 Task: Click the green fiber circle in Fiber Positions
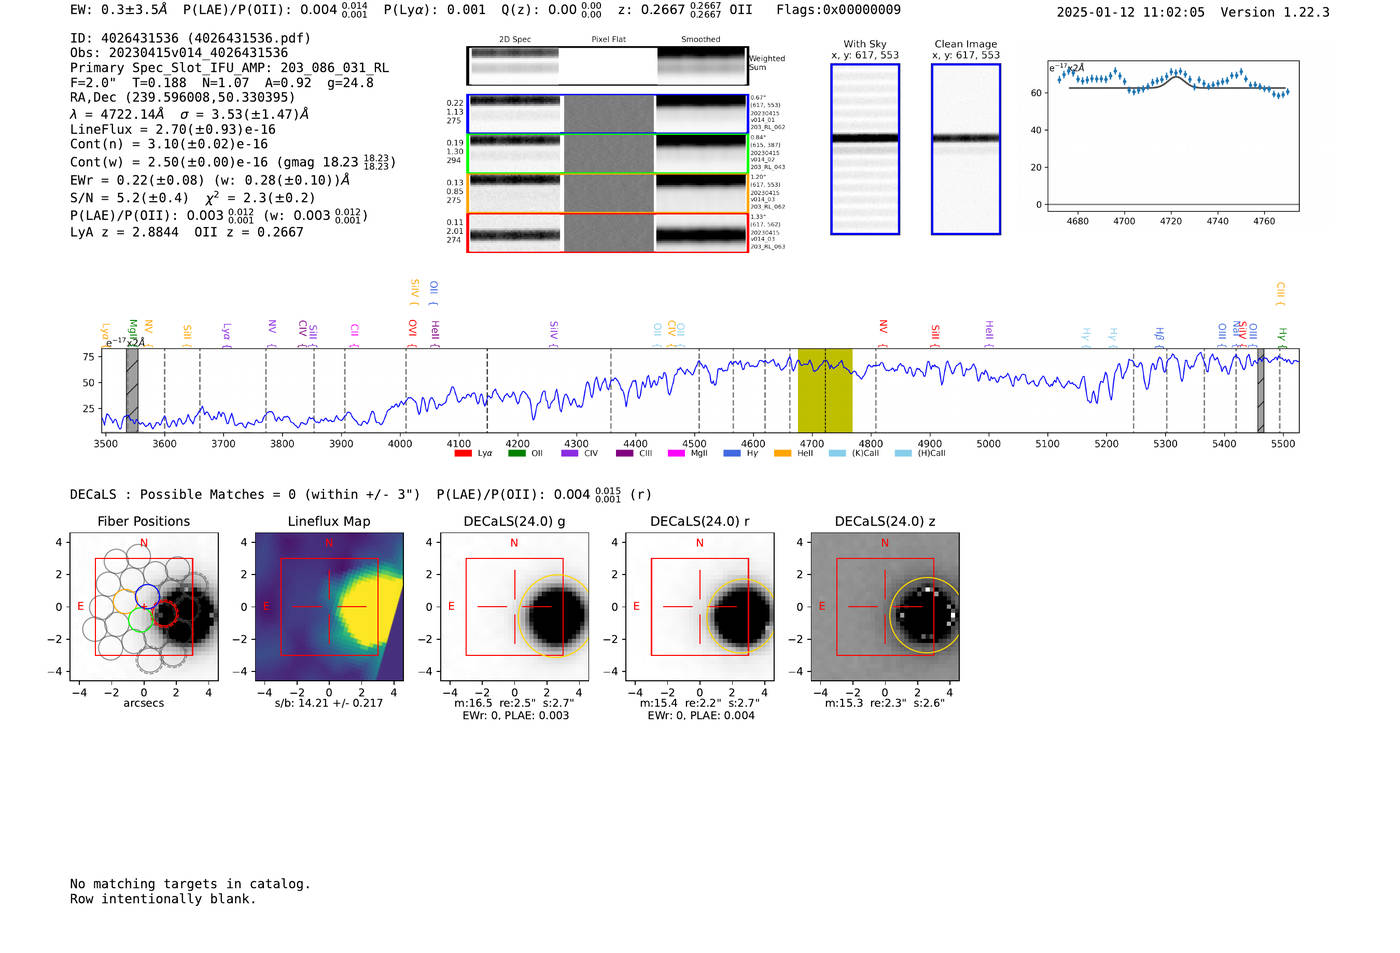click(x=140, y=620)
